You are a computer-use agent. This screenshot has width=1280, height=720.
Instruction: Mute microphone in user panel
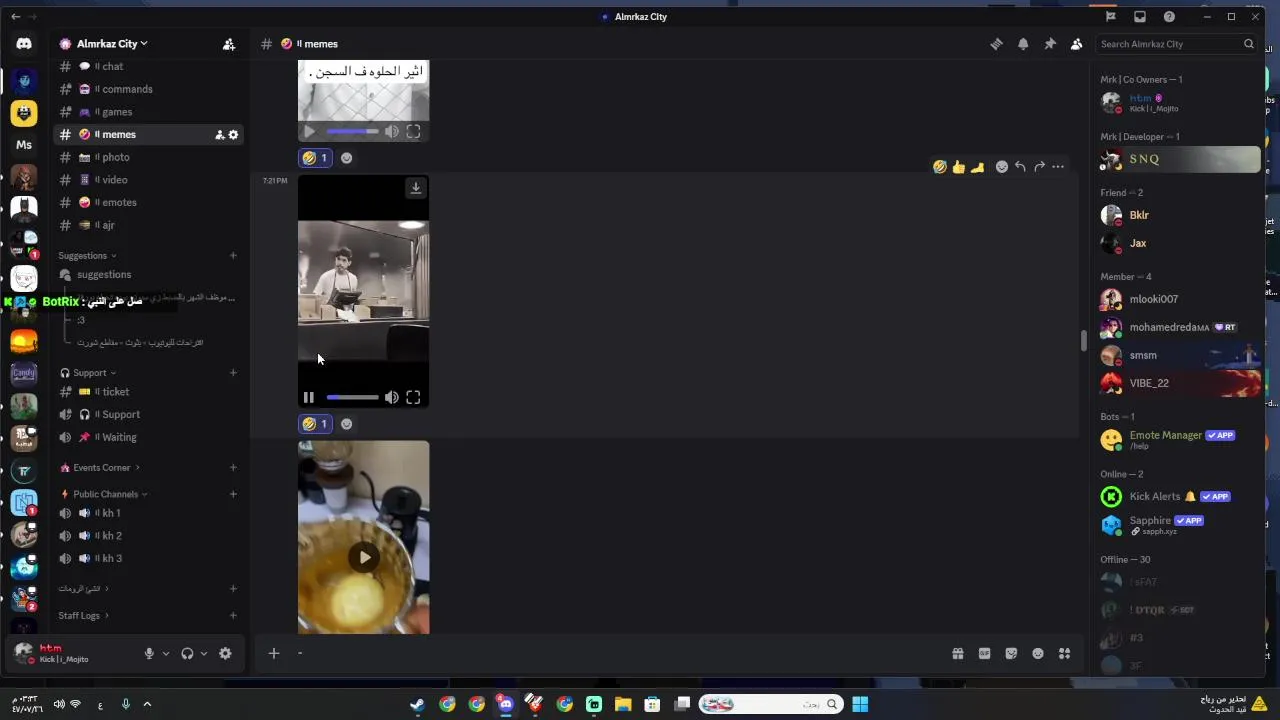point(149,654)
